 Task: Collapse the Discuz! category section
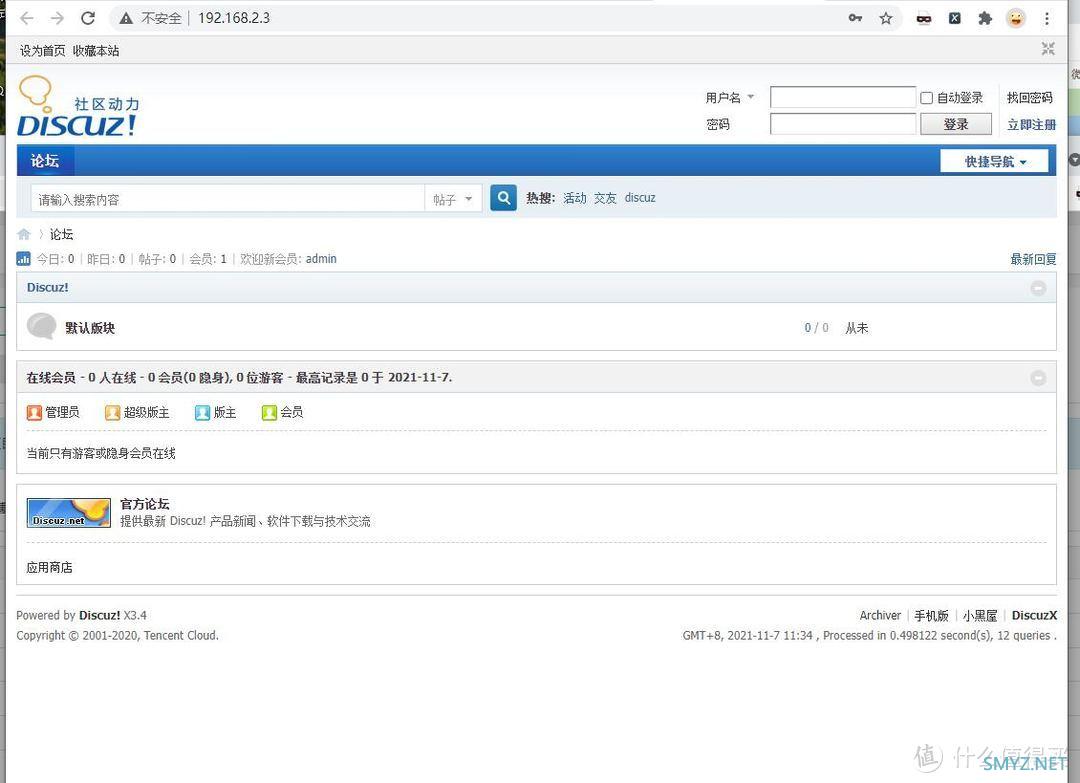pyautogui.click(x=1038, y=289)
